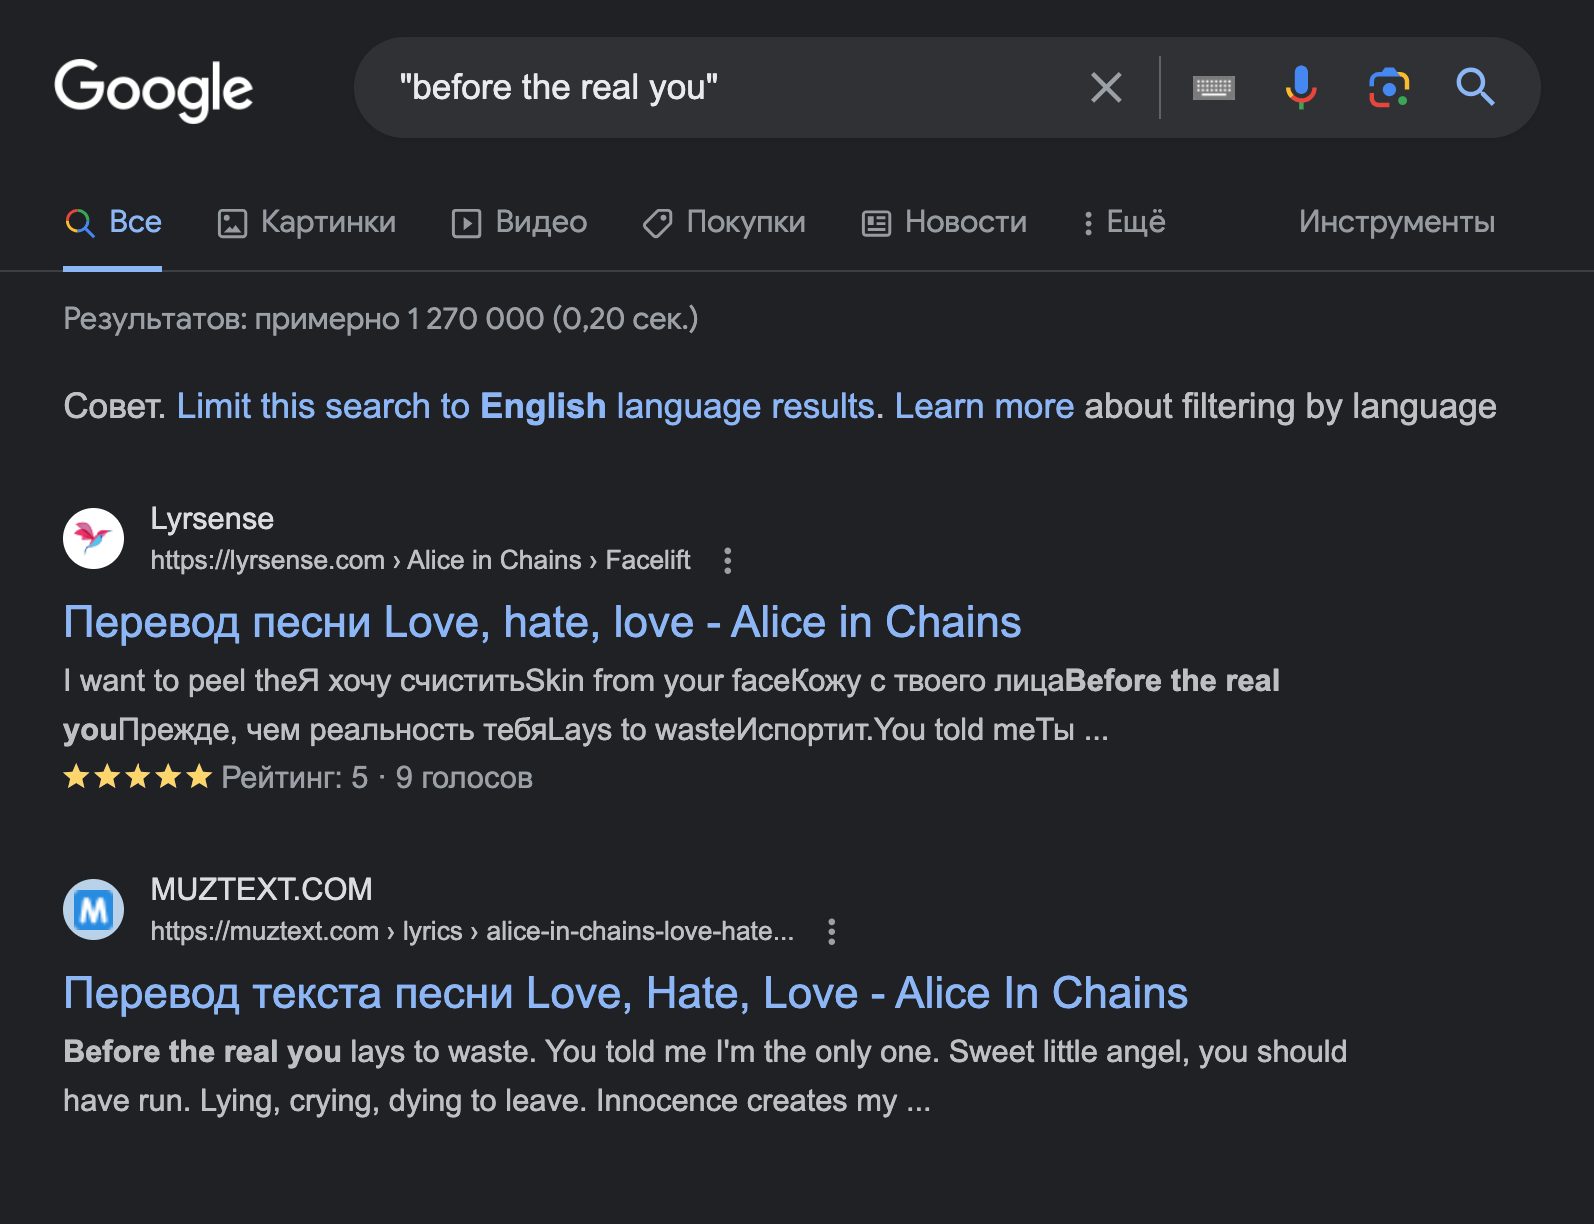This screenshot has height=1224, width=1594.
Task: Click the Google logo
Action: pyautogui.click(x=154, y=89)
